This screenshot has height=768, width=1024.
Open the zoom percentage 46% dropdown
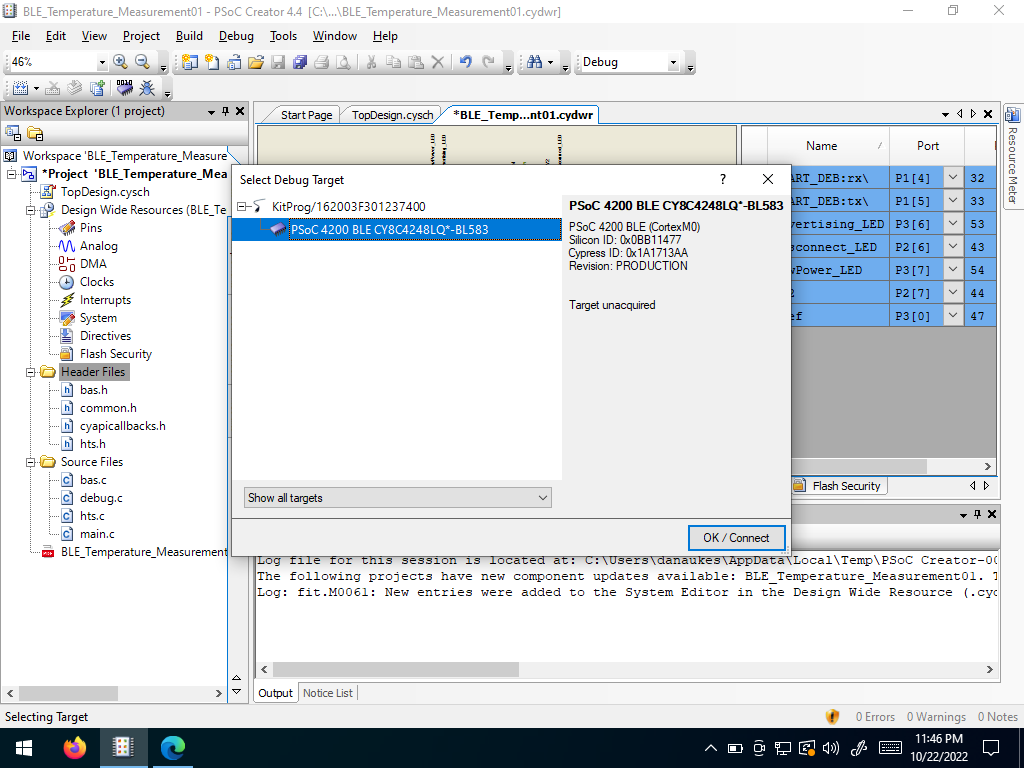pos(102,63)
